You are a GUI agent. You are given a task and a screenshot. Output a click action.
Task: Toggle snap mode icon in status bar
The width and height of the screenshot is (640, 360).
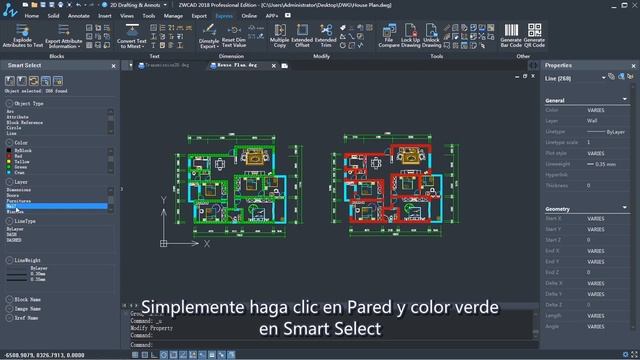144,355
